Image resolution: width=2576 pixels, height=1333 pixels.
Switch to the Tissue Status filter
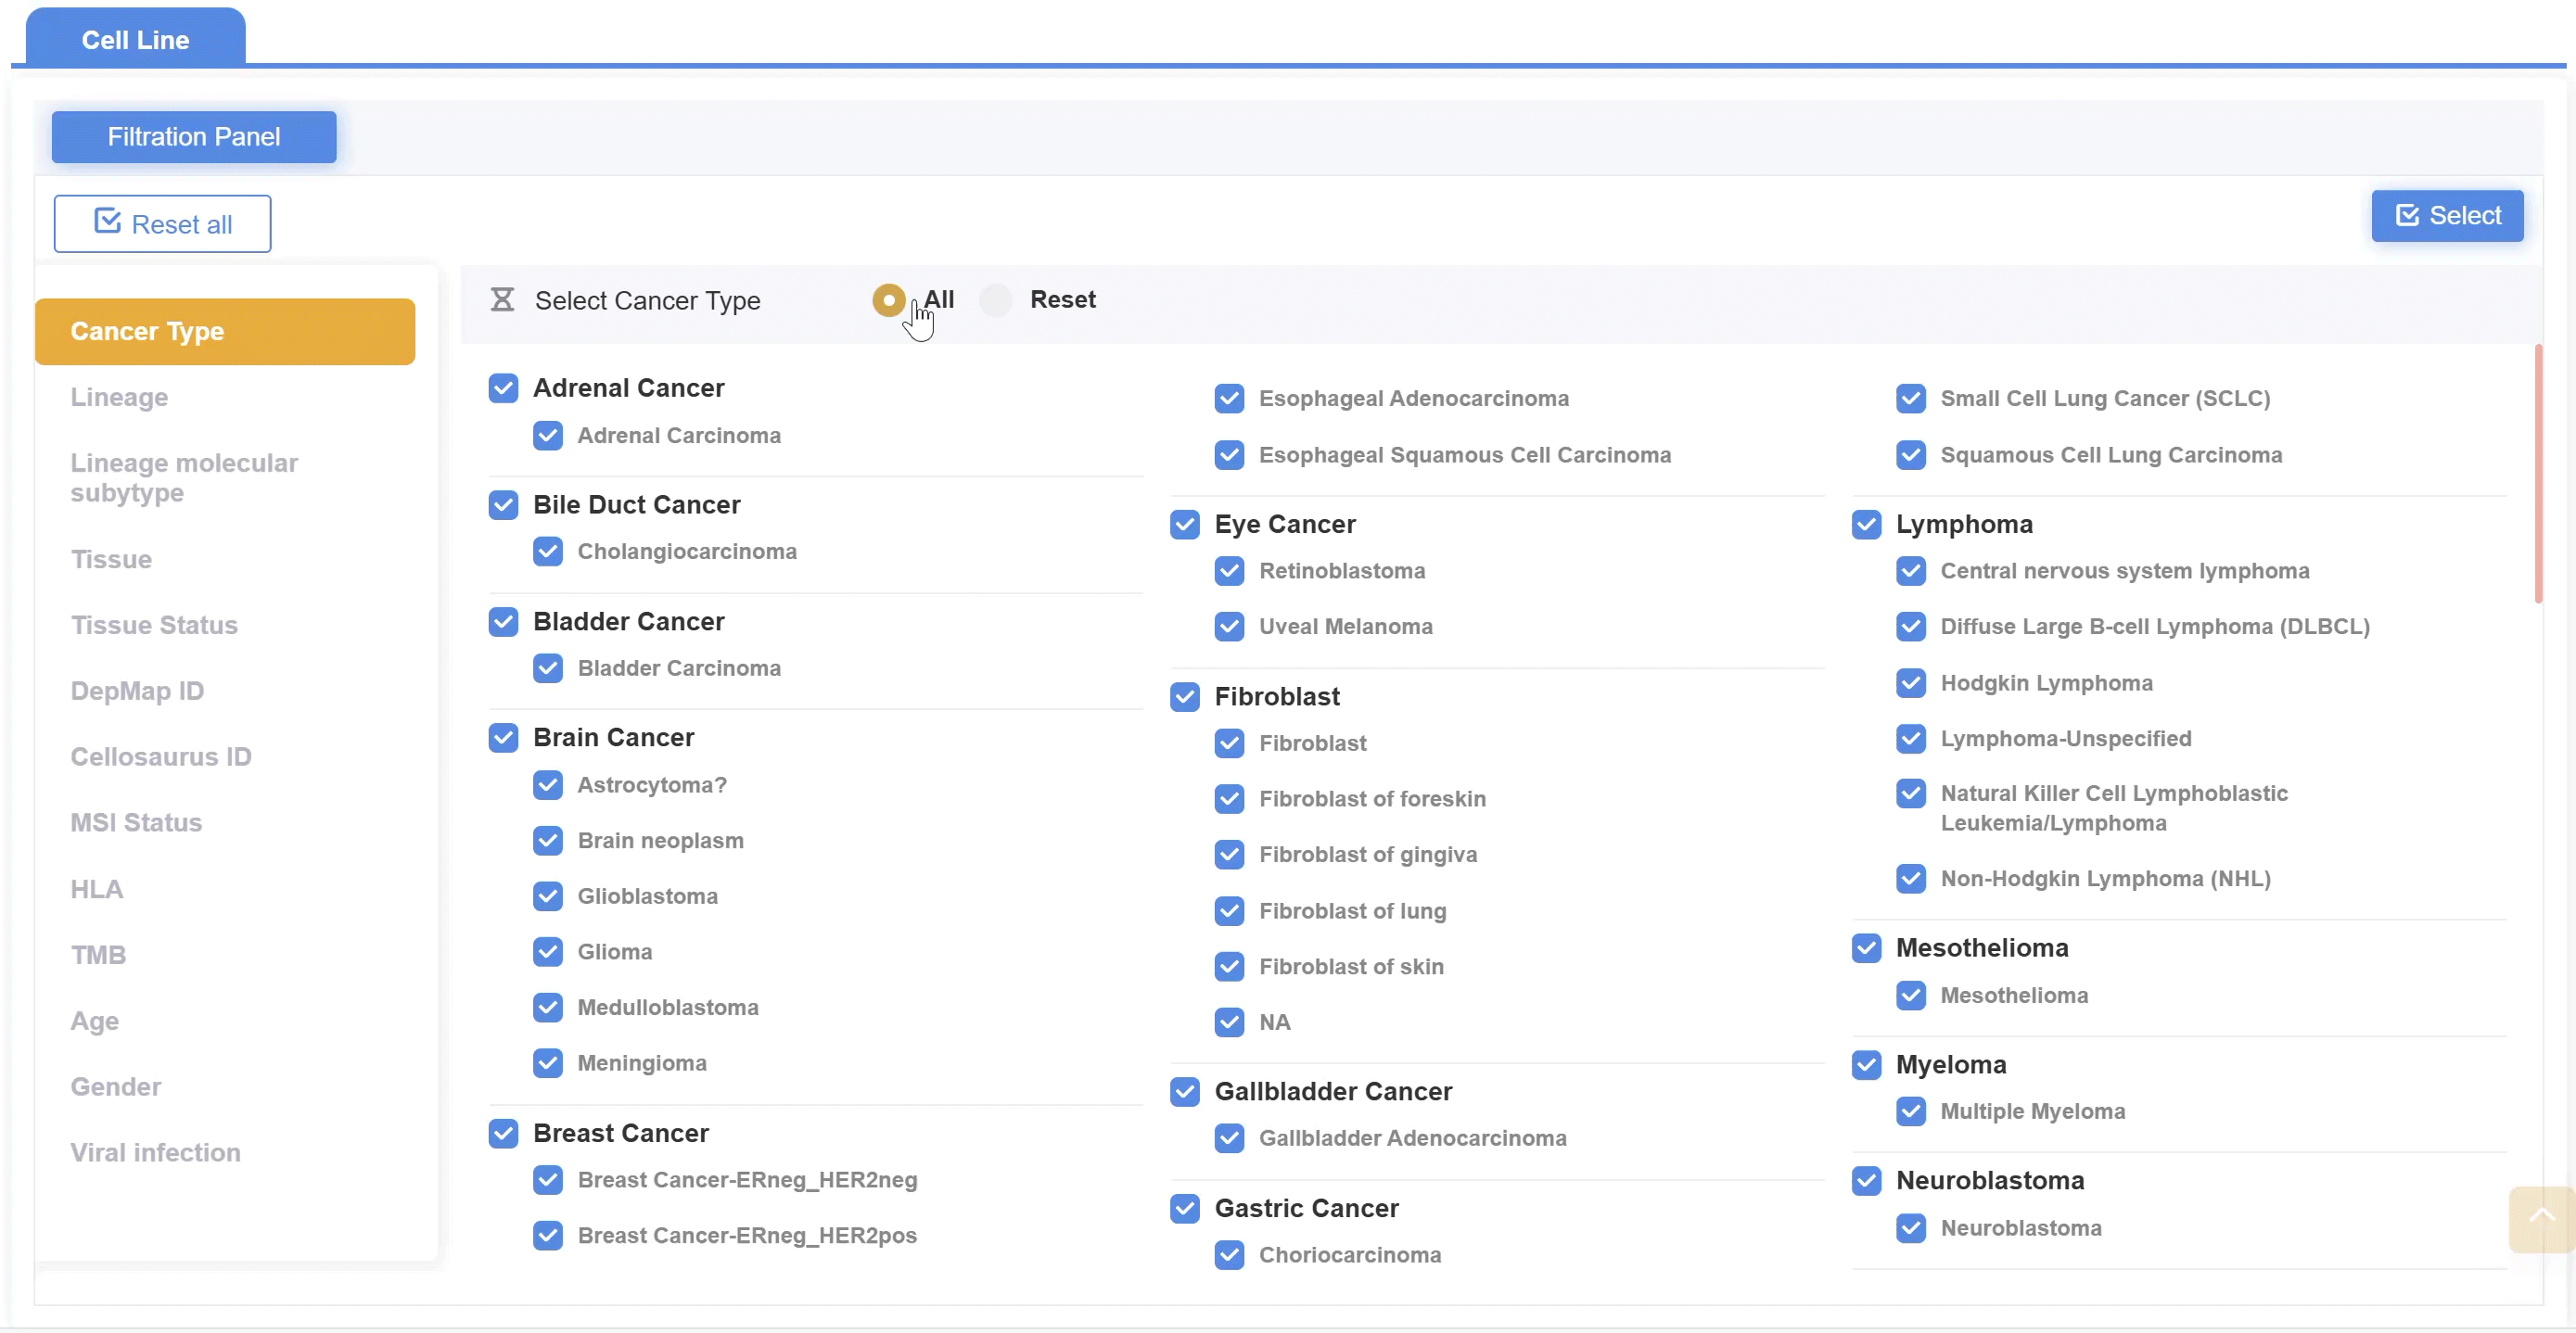tap(154, 625)
